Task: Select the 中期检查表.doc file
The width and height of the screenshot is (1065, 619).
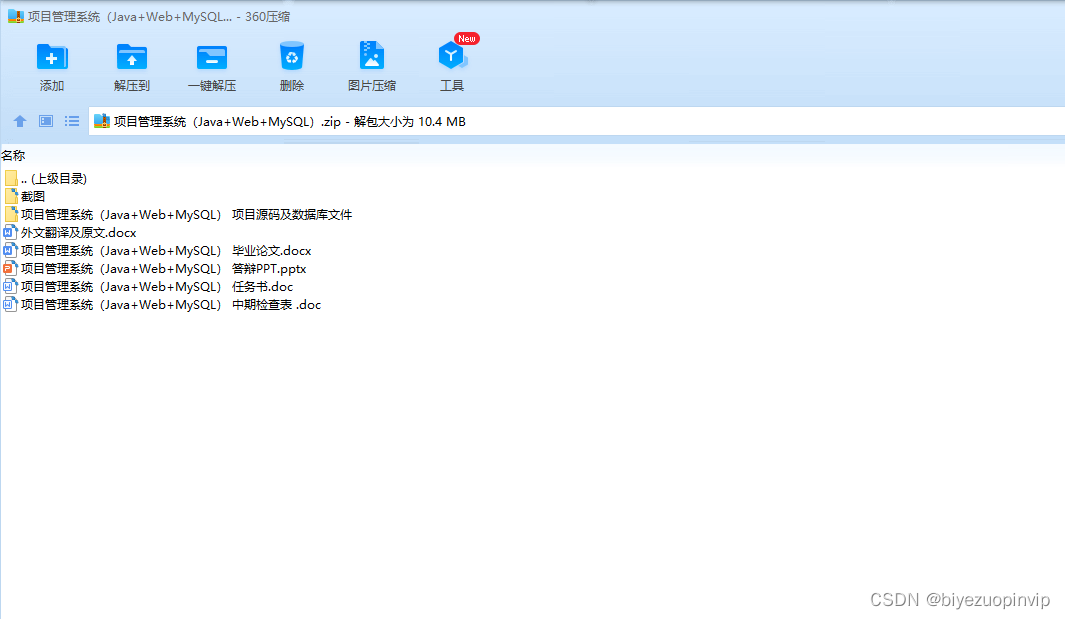Action: [160, 304]
